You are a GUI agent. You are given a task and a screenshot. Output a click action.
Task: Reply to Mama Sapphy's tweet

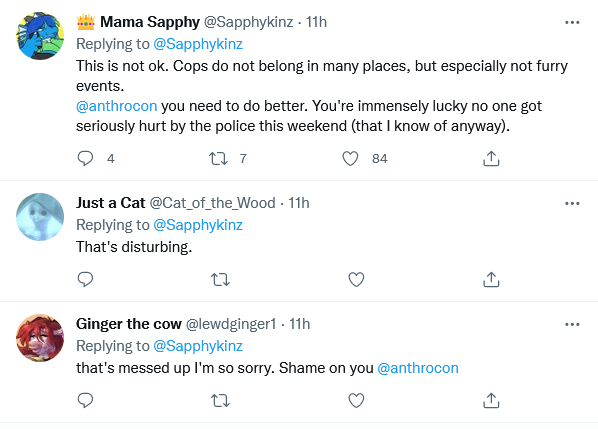pos(85,158)
